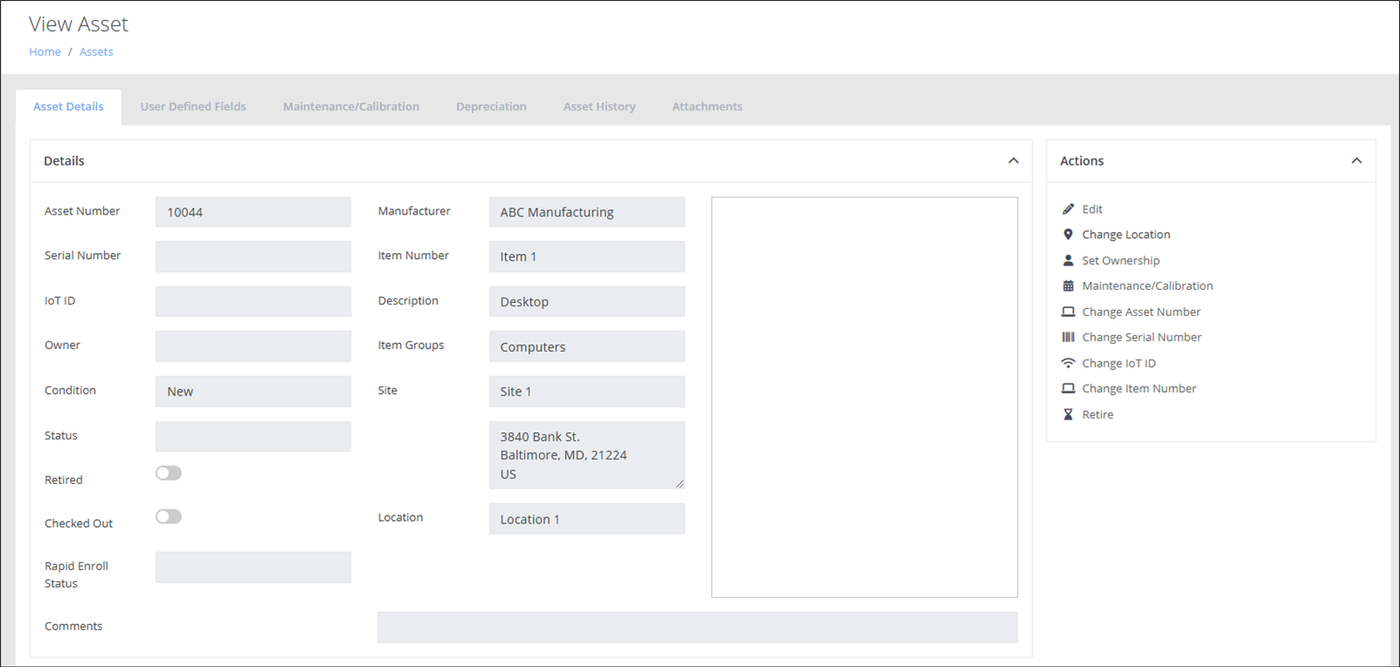Viewport: 1400px width, 667px height.
Task: Click the Asset Number field 10044
Action: [x=253, y=212]
